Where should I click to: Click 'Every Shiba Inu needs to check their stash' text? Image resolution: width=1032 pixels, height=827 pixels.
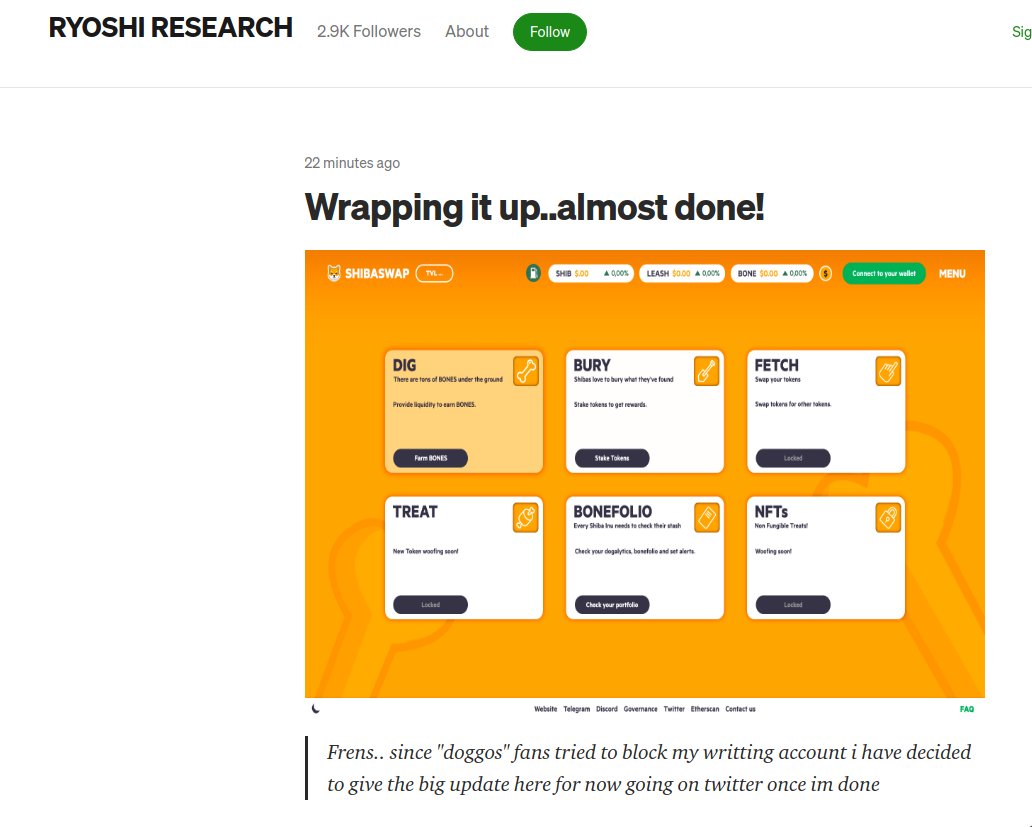click(x=627, y=526)
